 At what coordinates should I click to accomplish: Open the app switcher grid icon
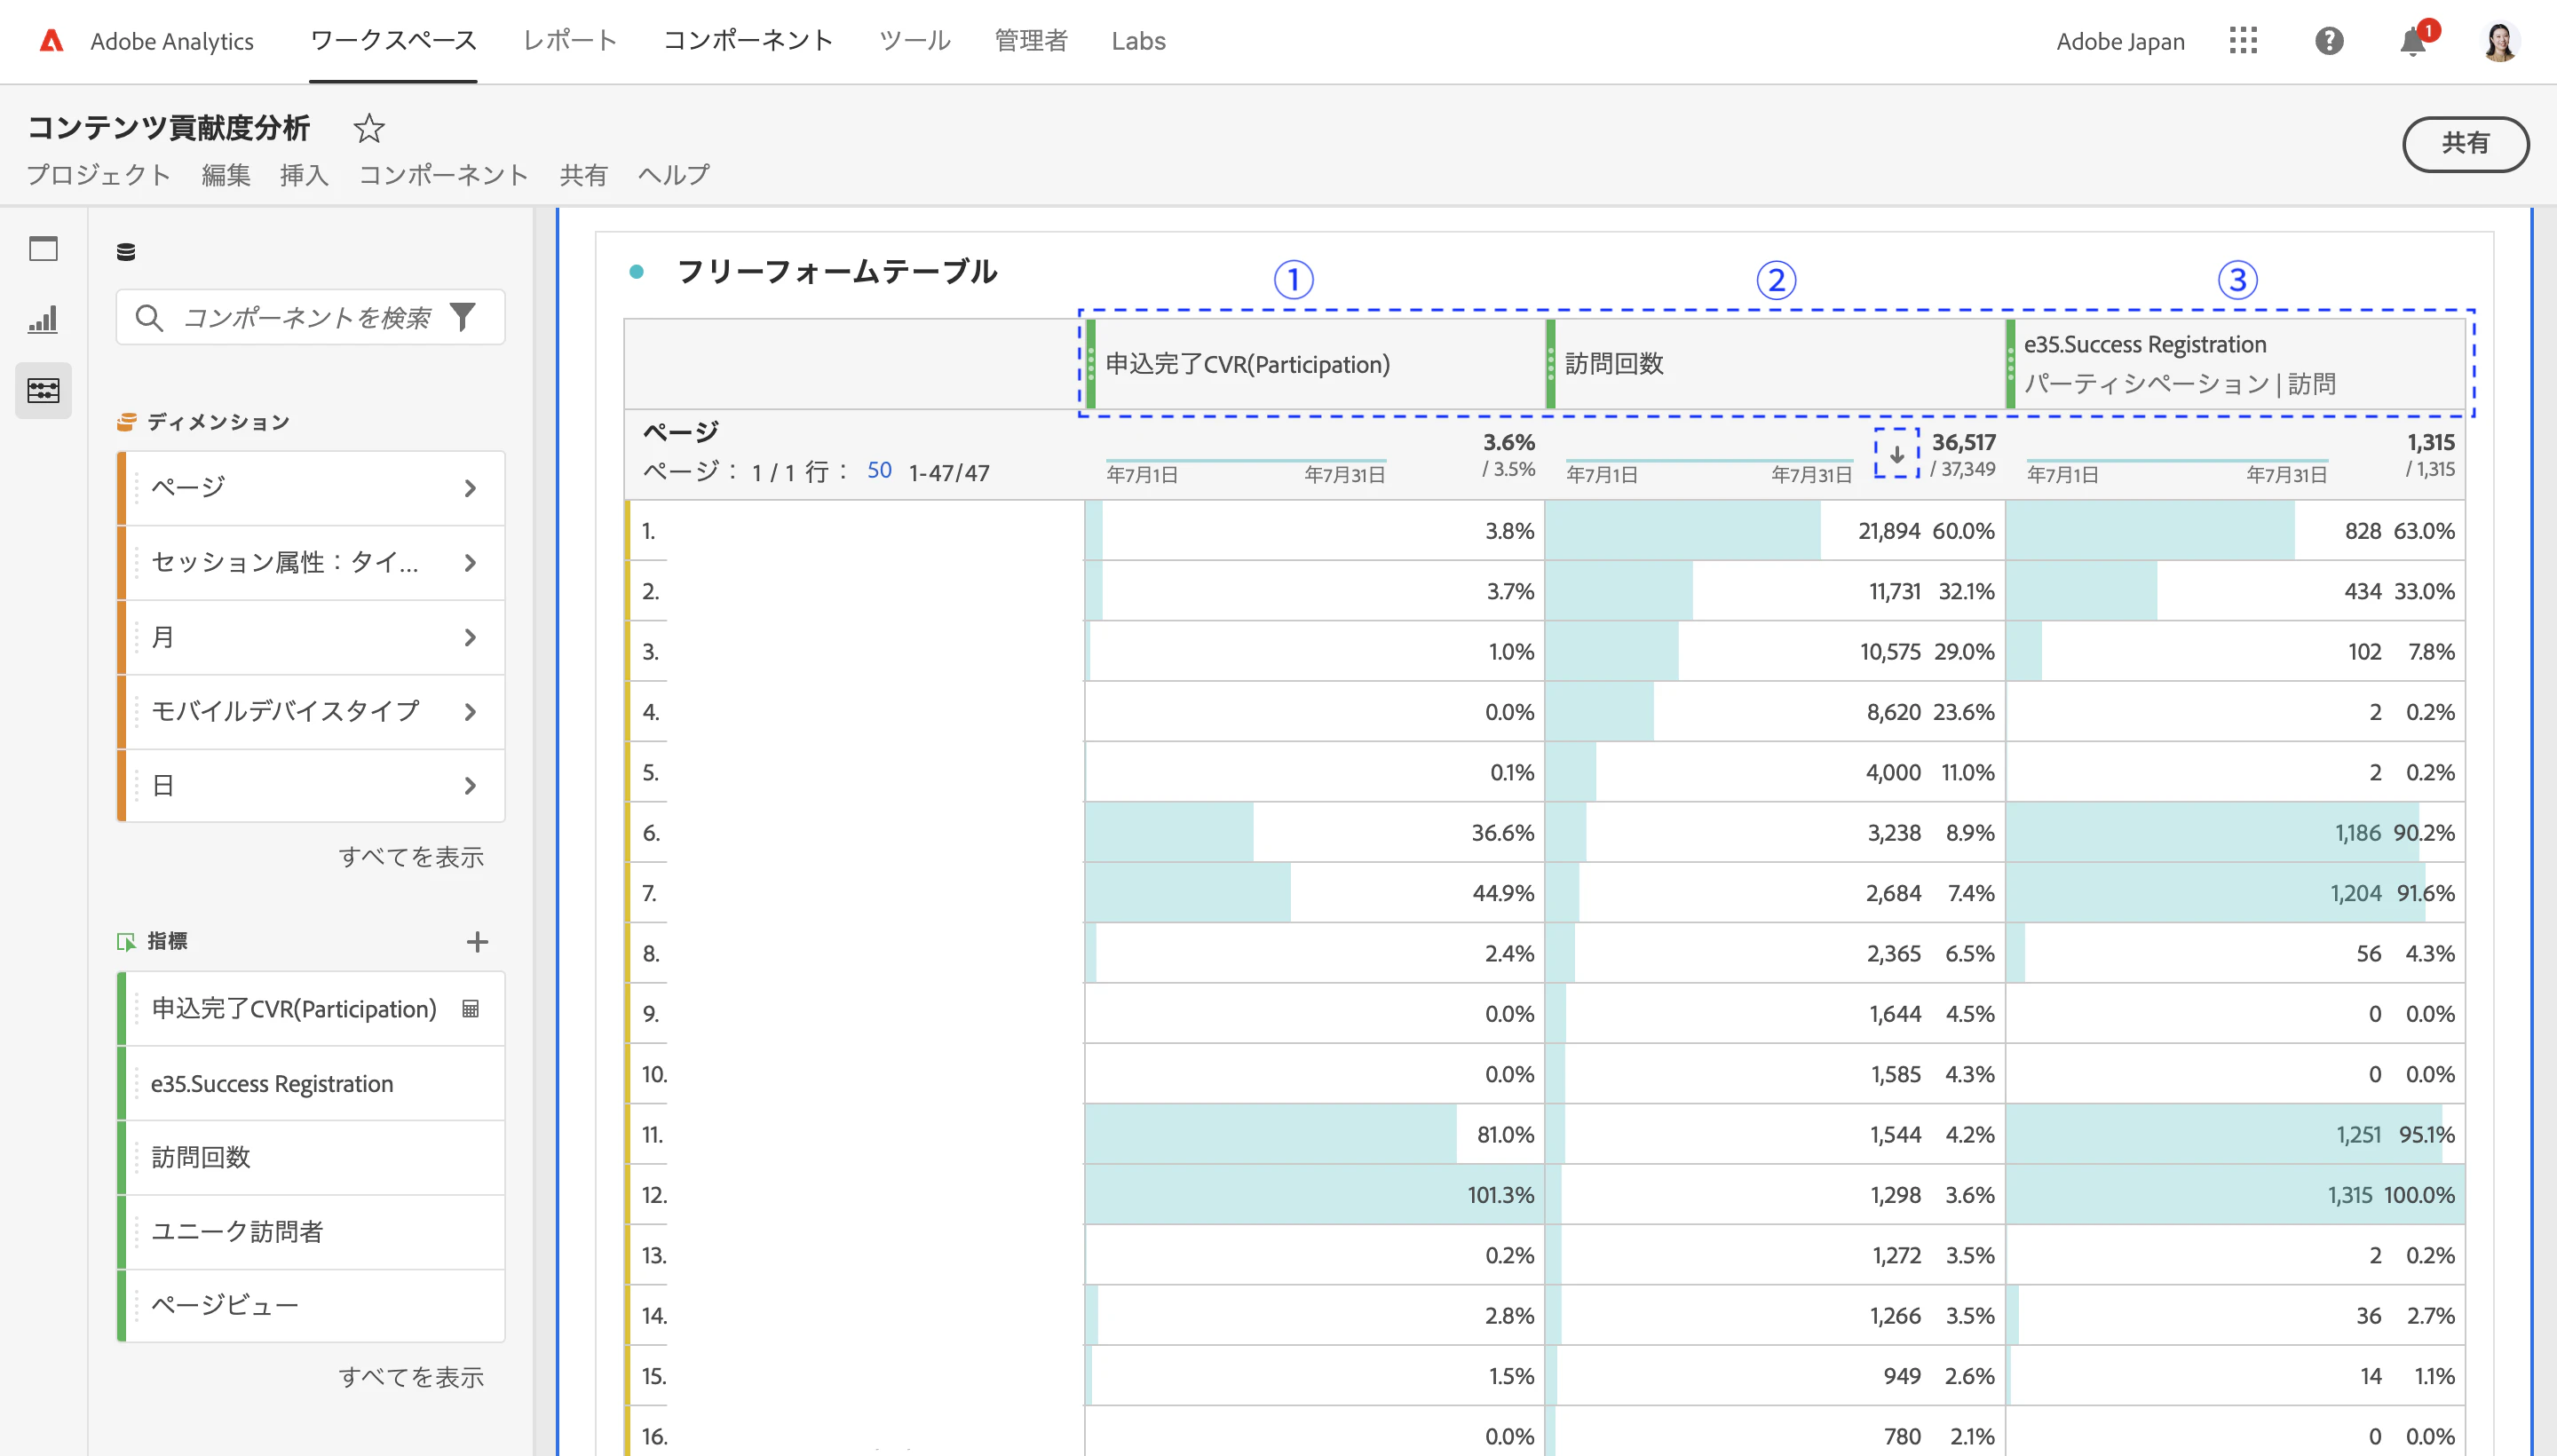click(x=2243, y=41)
